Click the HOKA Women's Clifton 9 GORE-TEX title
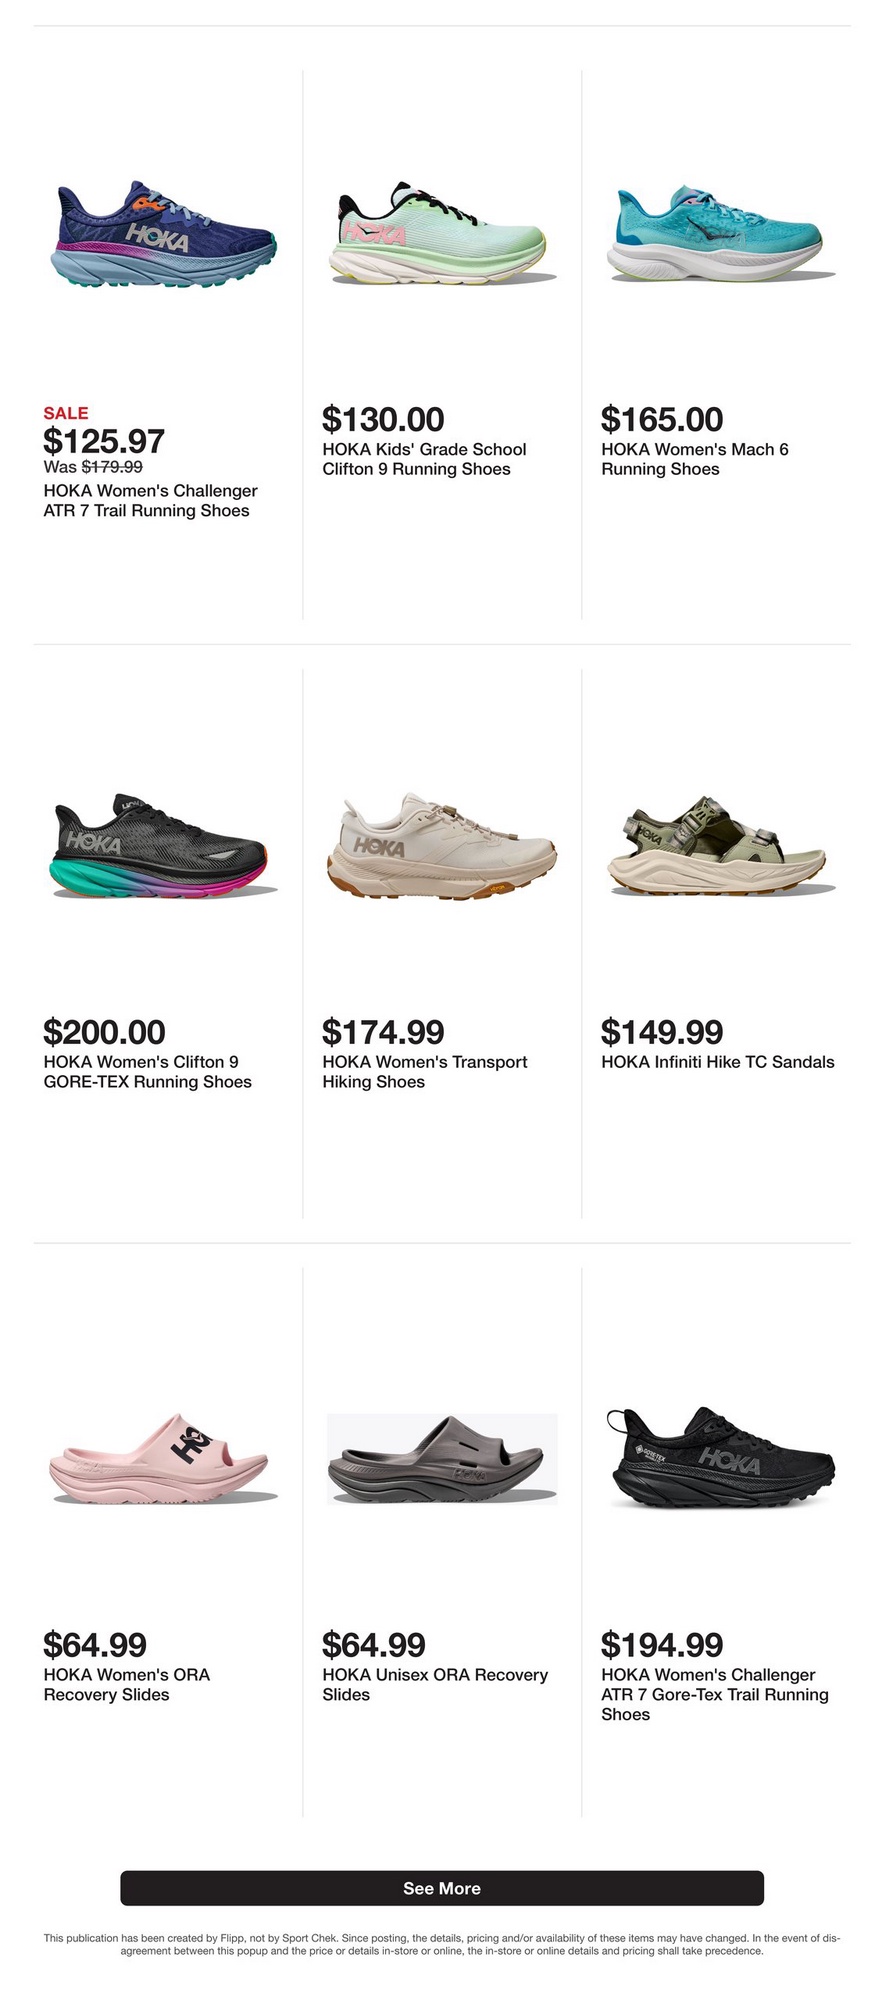The image size is (885, 2000). (x=148, y=1072)
